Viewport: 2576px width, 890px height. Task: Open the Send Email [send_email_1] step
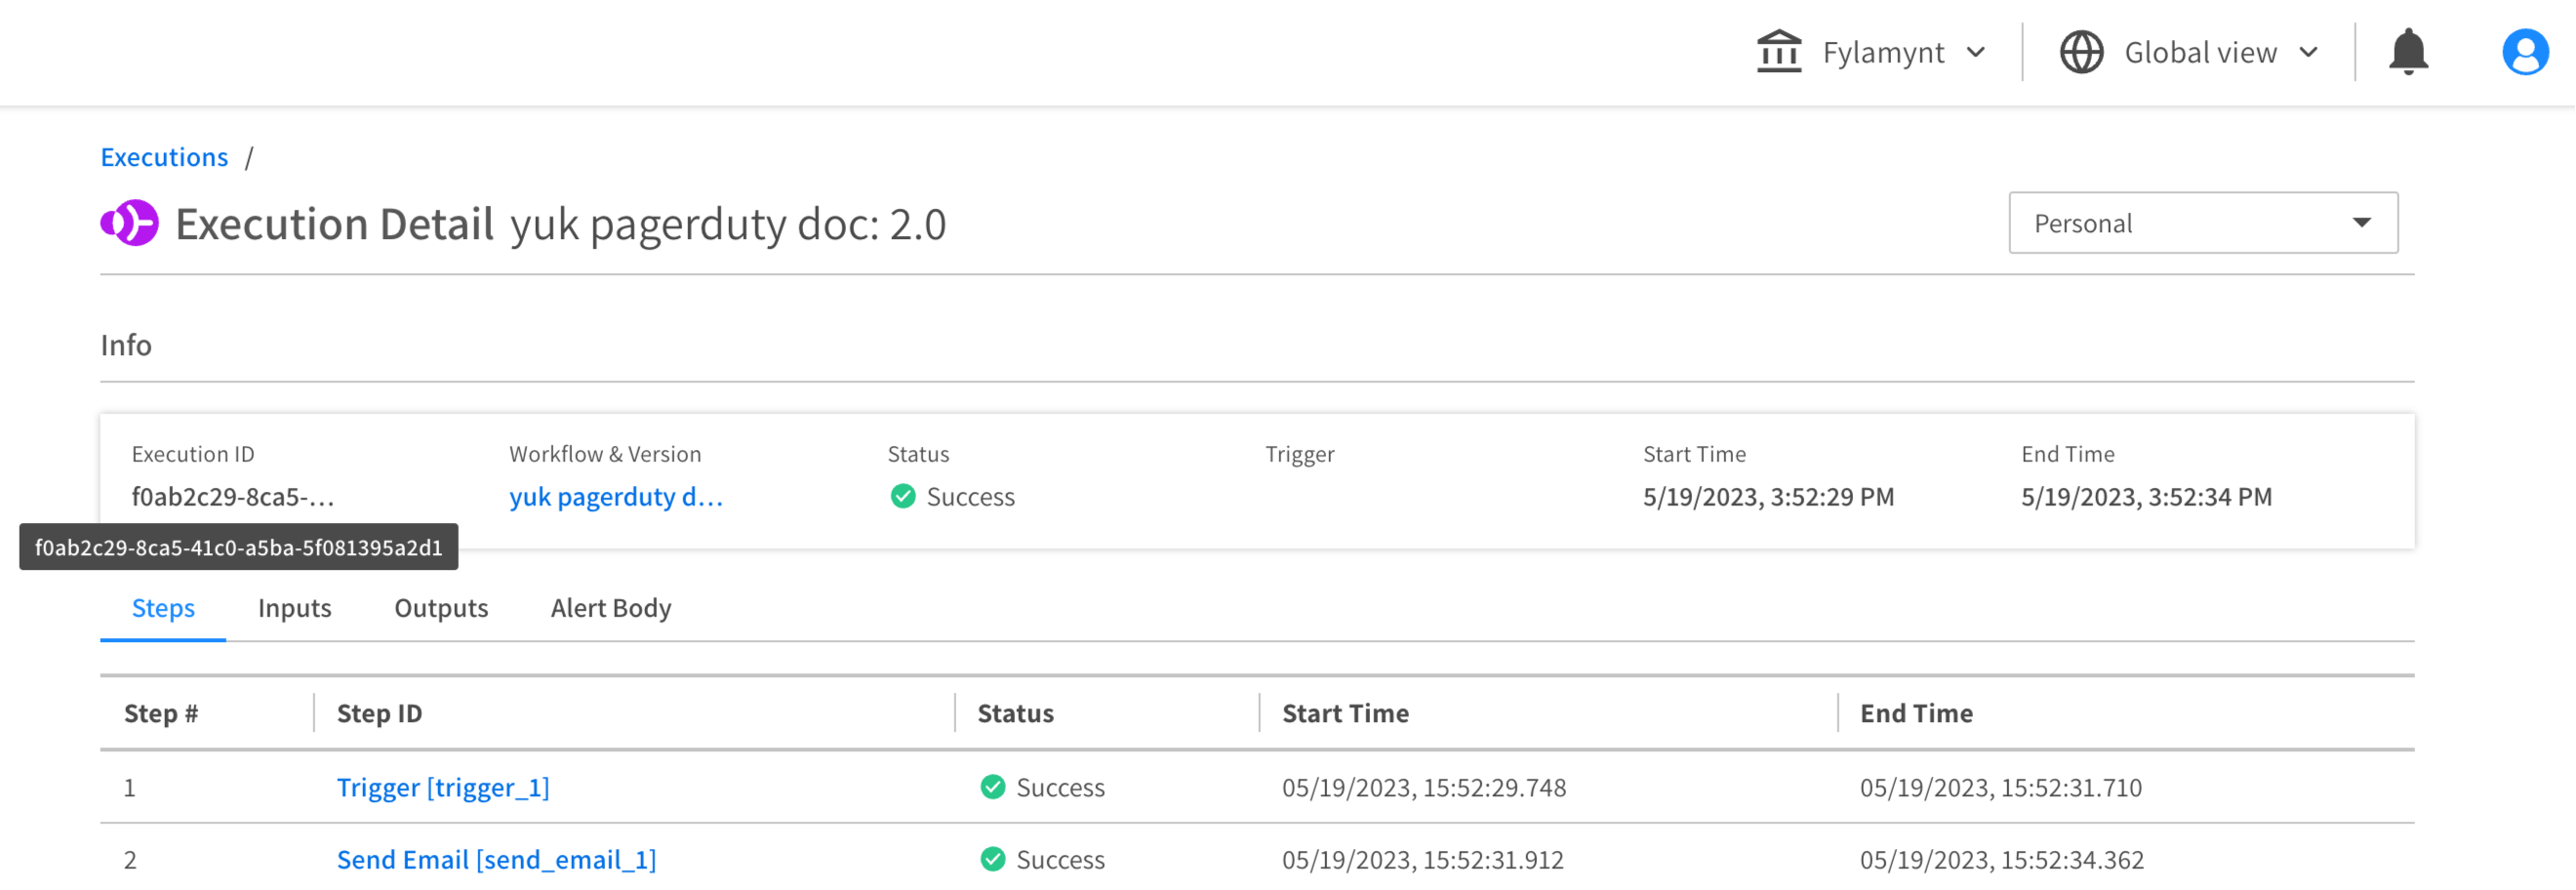(x=496, y=859)
